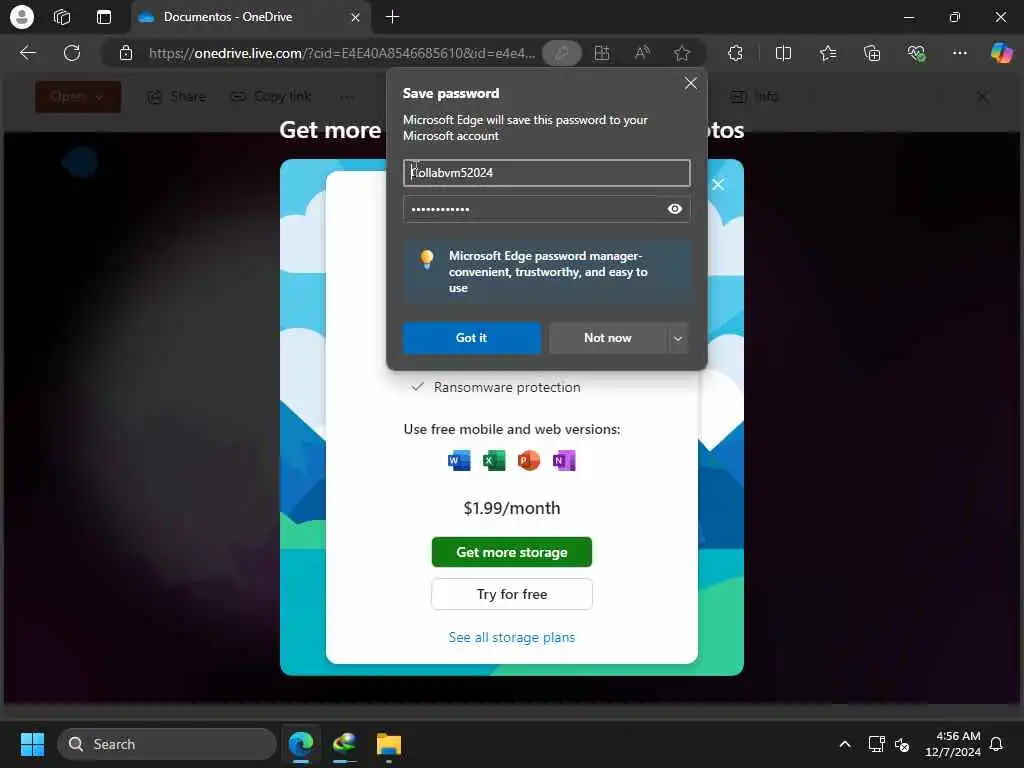Click the taskbar Search box
The height and width of the screenshot is (768, 1024).
[167, 744]
